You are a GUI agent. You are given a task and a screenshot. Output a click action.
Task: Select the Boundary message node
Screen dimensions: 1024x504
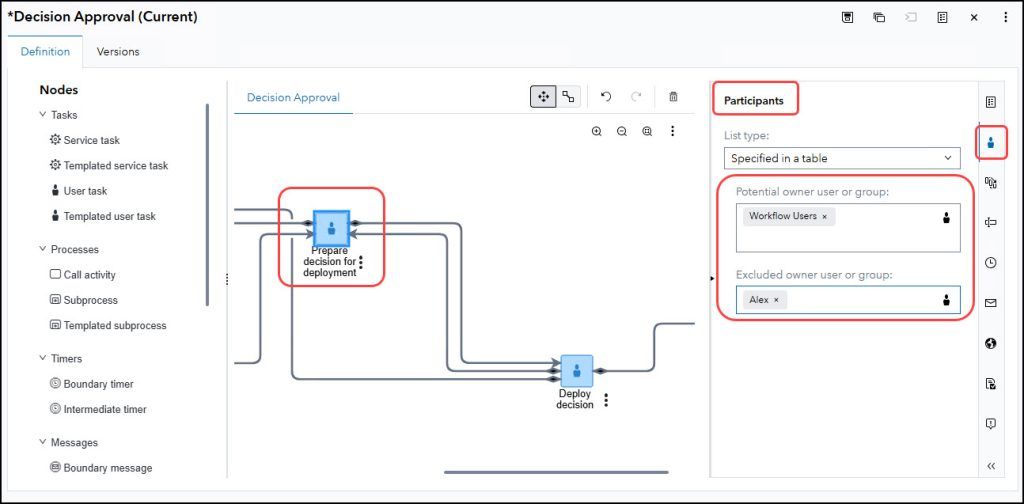click(x=101, y=468)
